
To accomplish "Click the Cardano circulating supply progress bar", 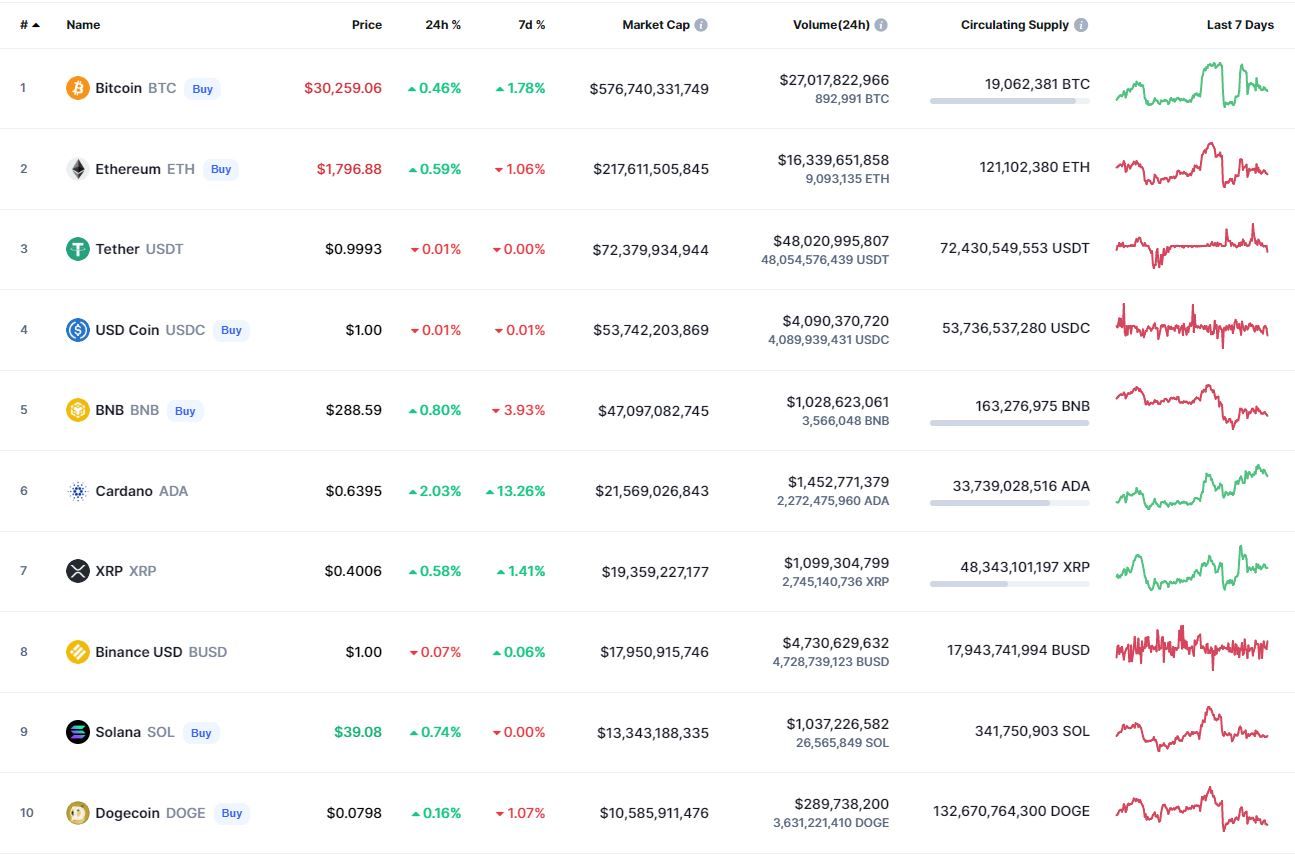I will click(x=1010, y=503).
